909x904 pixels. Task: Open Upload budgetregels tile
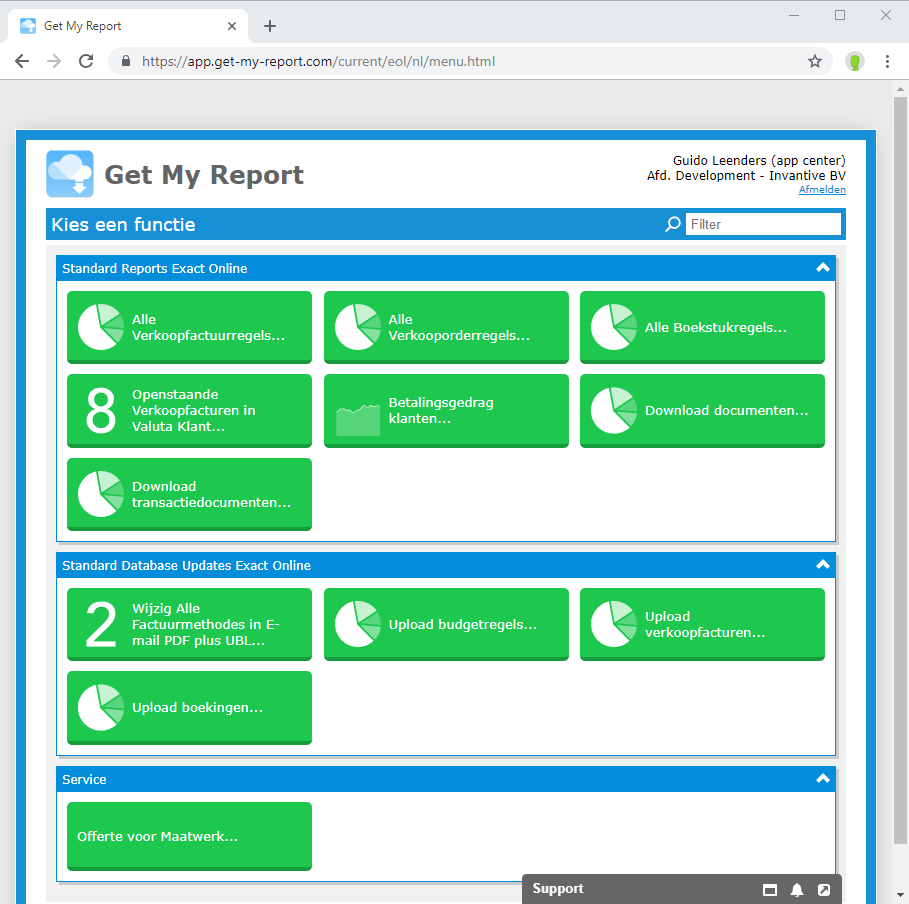click(x=446, y=624)
